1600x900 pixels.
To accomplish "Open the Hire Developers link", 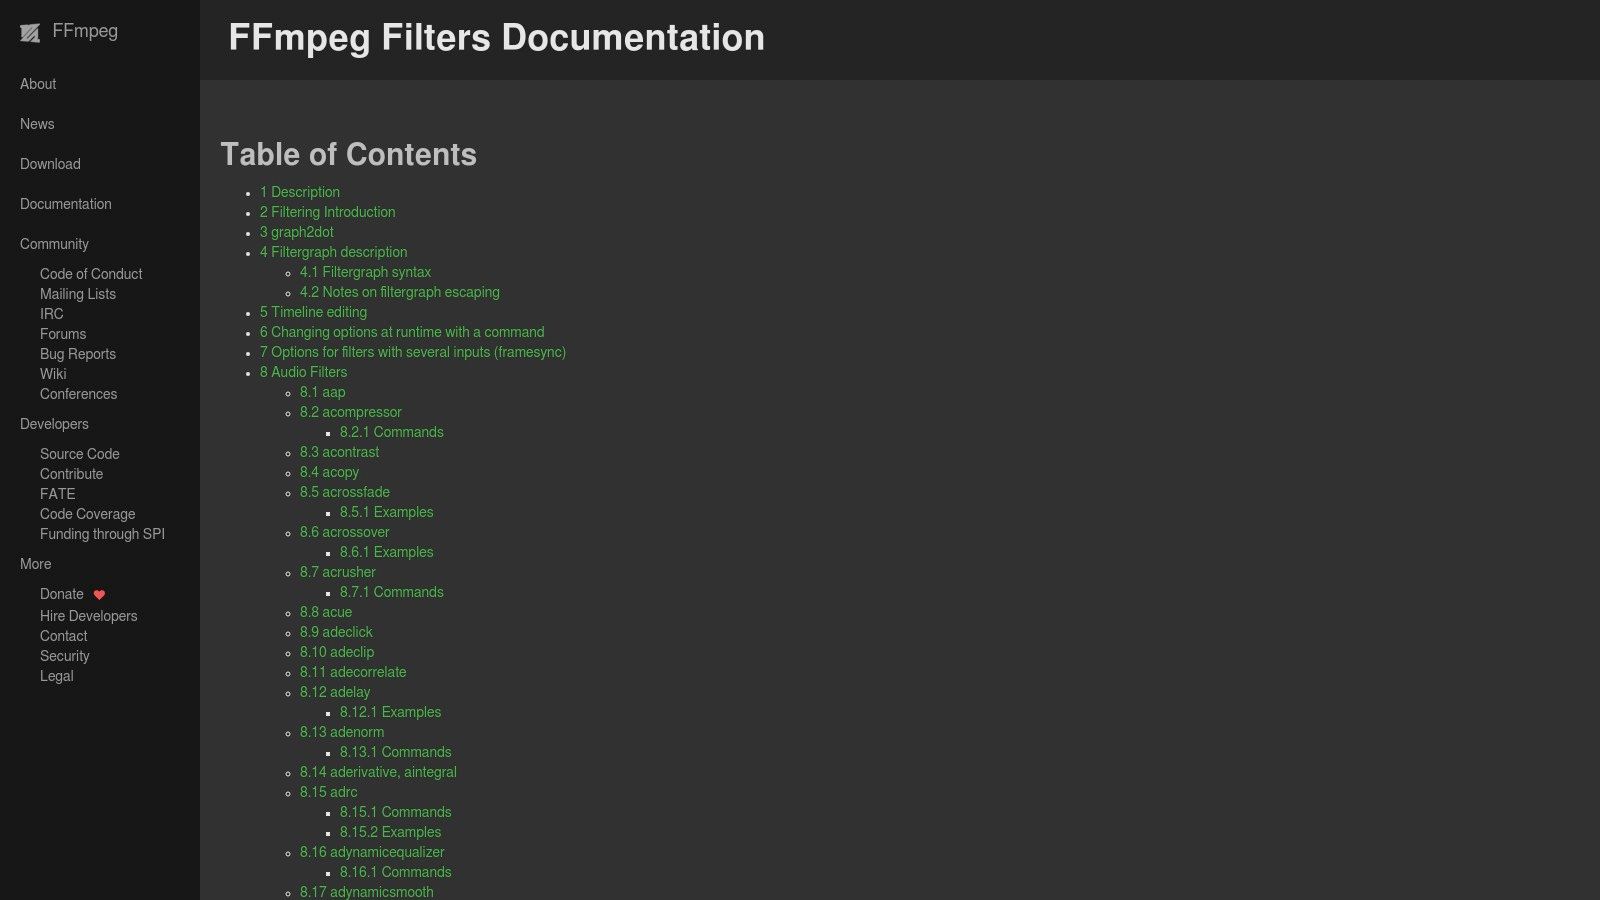I will point(88,616).
